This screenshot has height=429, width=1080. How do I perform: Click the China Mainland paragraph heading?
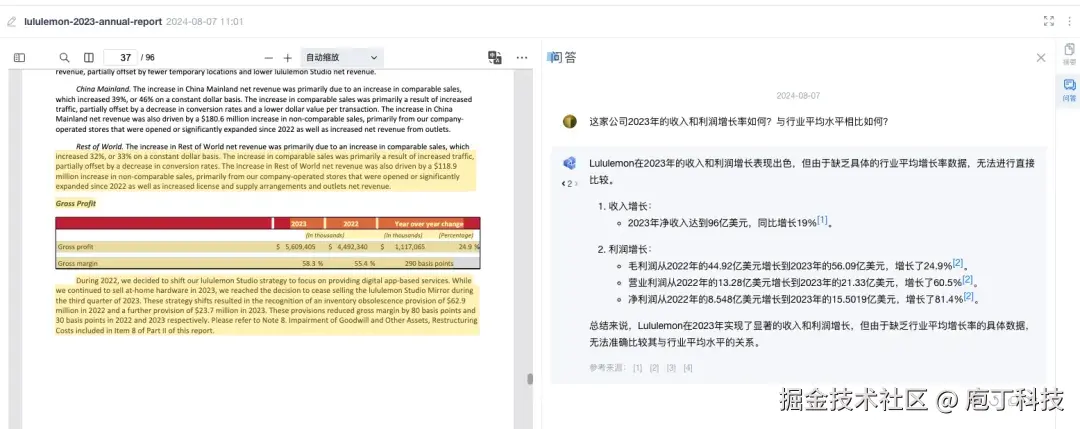click(x=103, y=90)
